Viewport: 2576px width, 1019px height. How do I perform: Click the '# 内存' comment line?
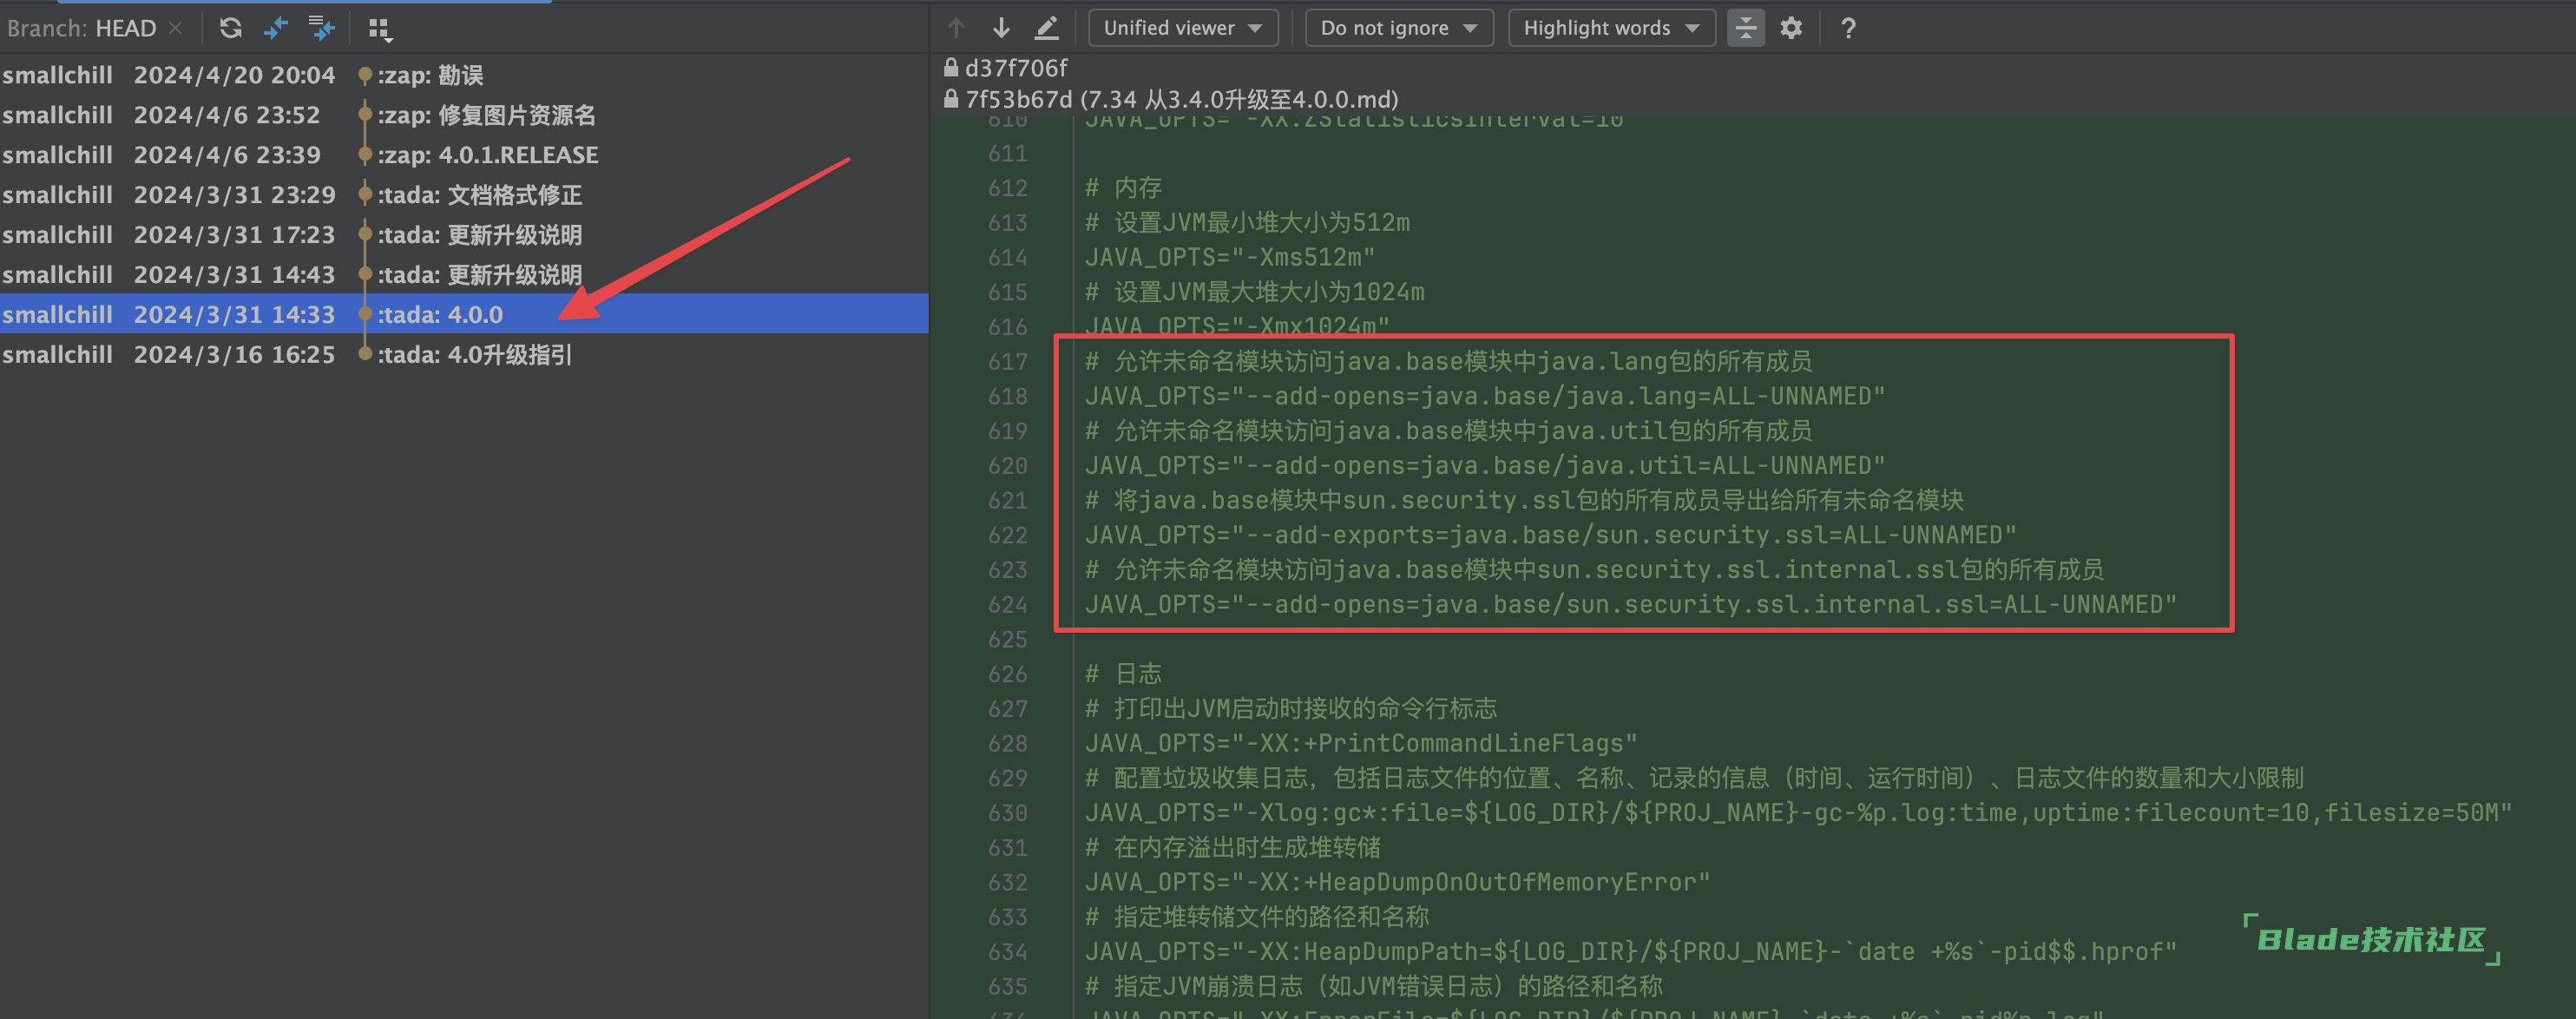click(x=1123, y=188)
